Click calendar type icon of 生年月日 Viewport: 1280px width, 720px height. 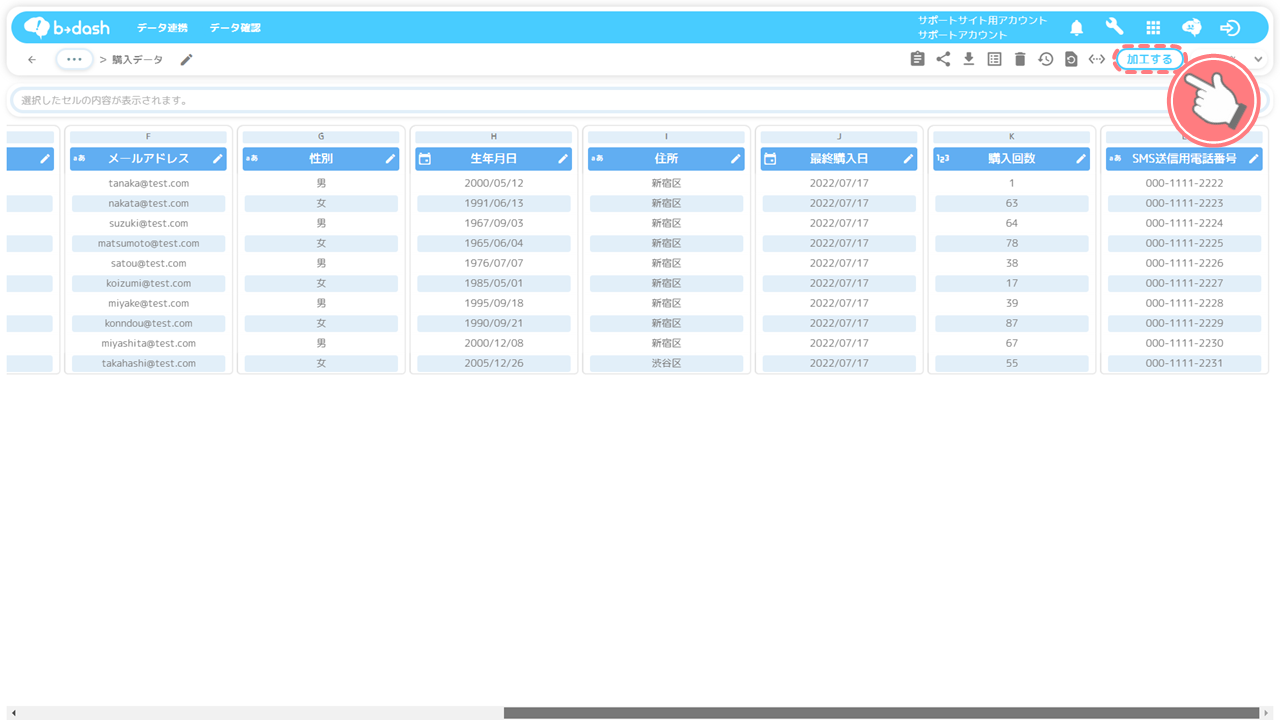click(x=425, y=159)
